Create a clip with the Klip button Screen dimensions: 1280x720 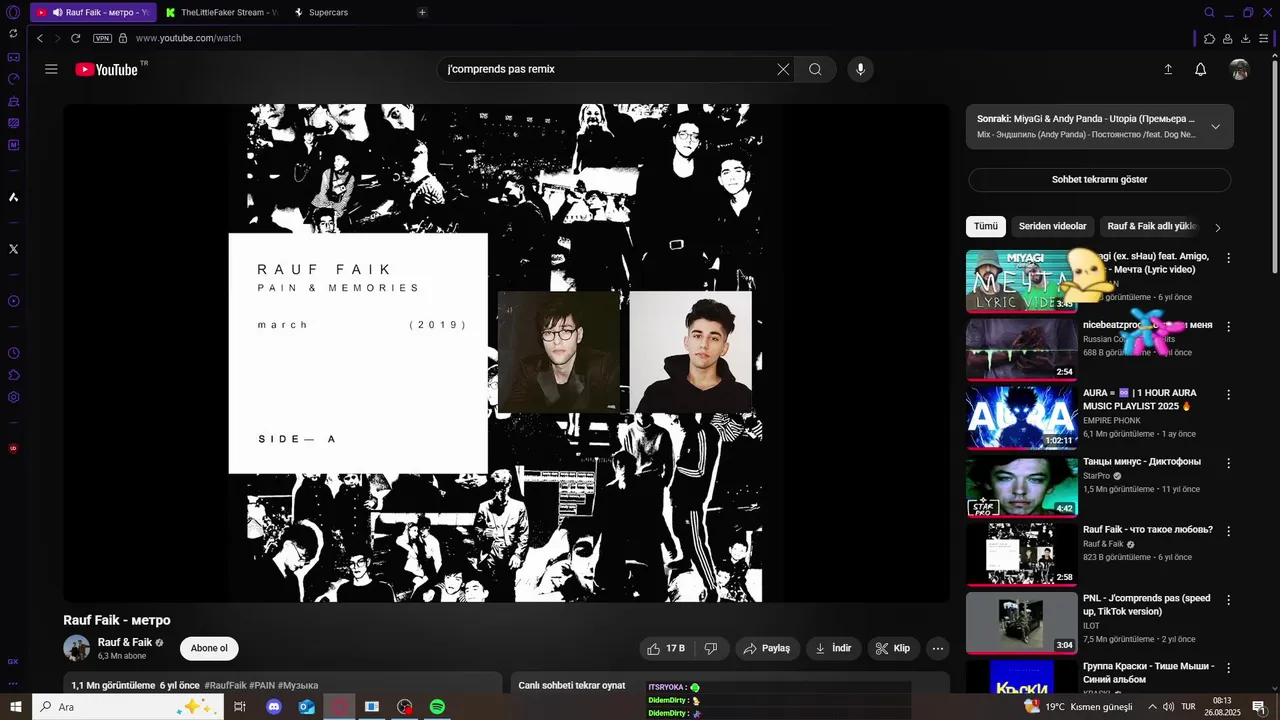[893, 648]
